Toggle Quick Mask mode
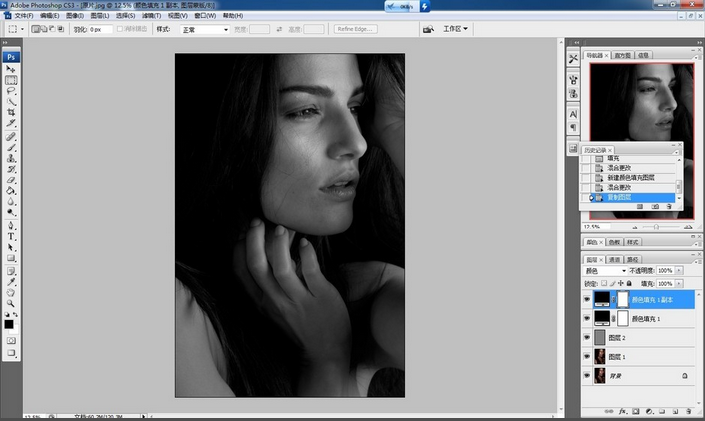This screenshot has width=705, height=421. pos(11,340)
